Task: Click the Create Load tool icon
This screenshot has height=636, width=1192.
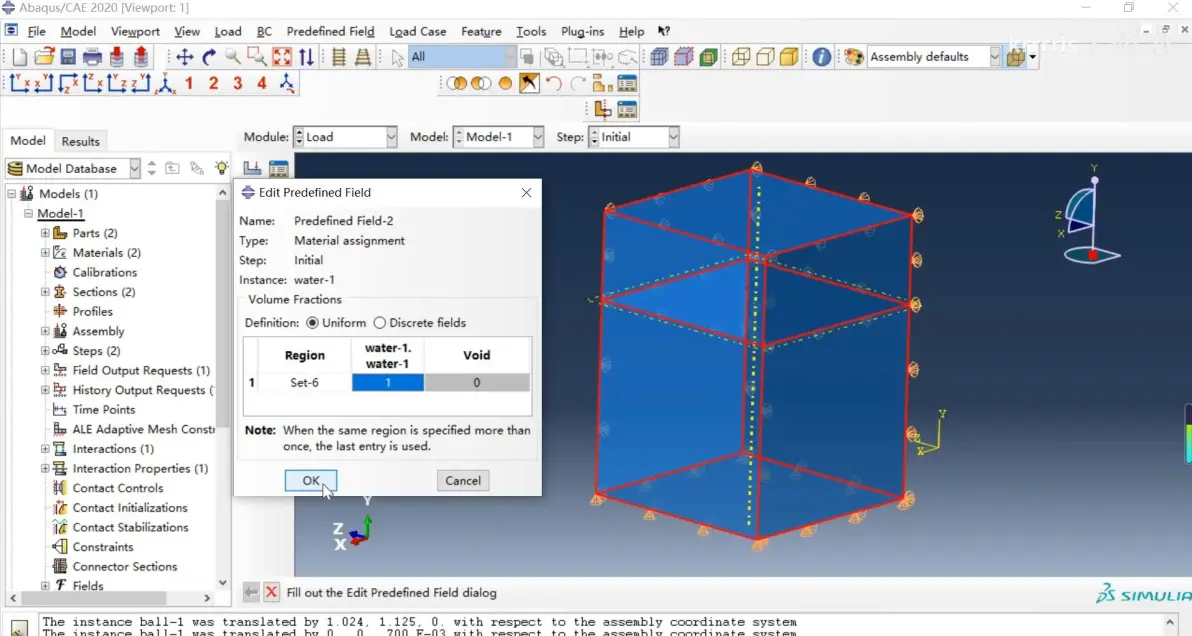Action: pyautogui.click(x=252, y=168)
